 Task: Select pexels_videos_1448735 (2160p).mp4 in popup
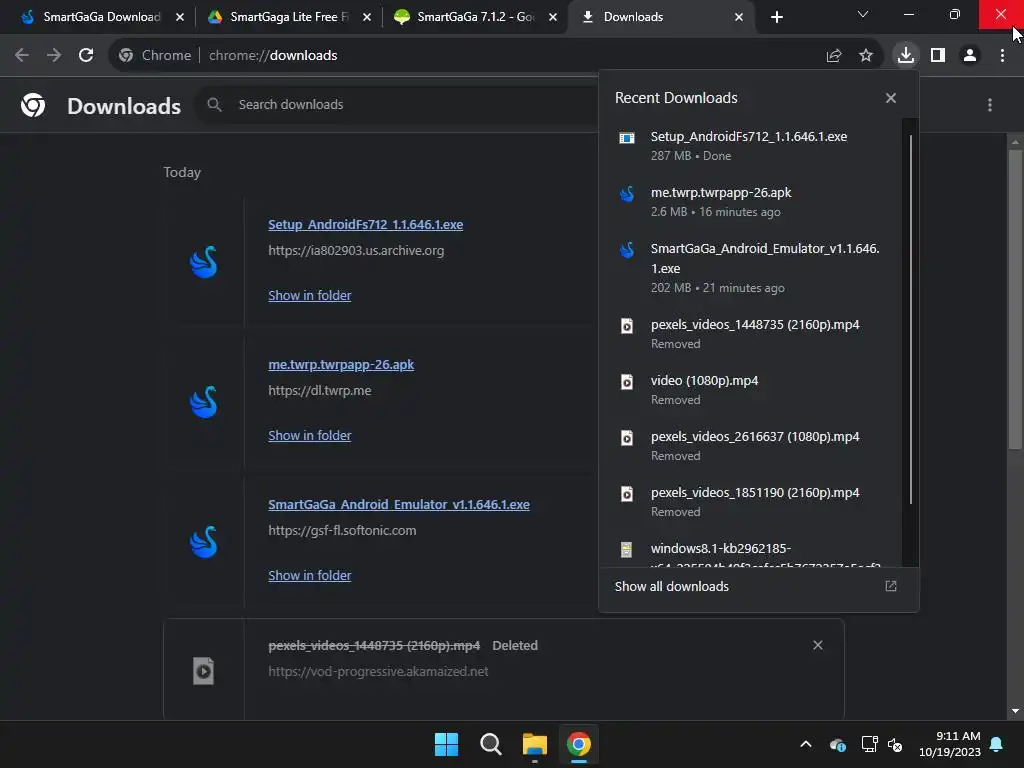751,334
